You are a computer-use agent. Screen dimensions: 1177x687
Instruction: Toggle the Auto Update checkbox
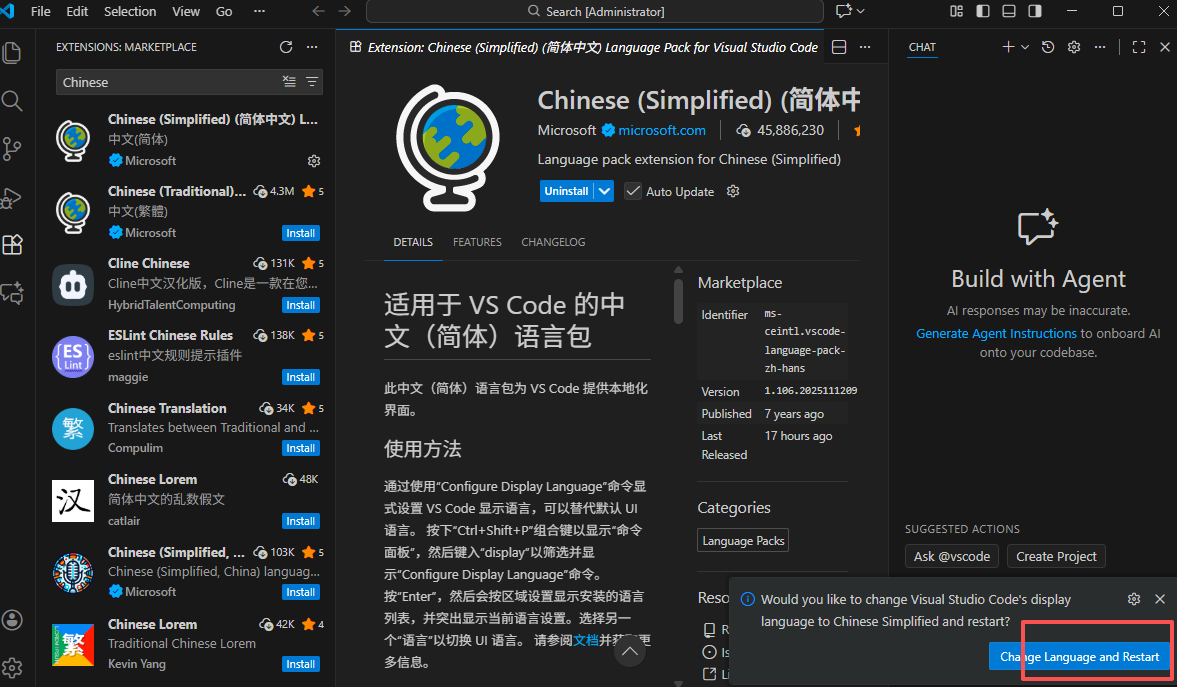[633, 191]
